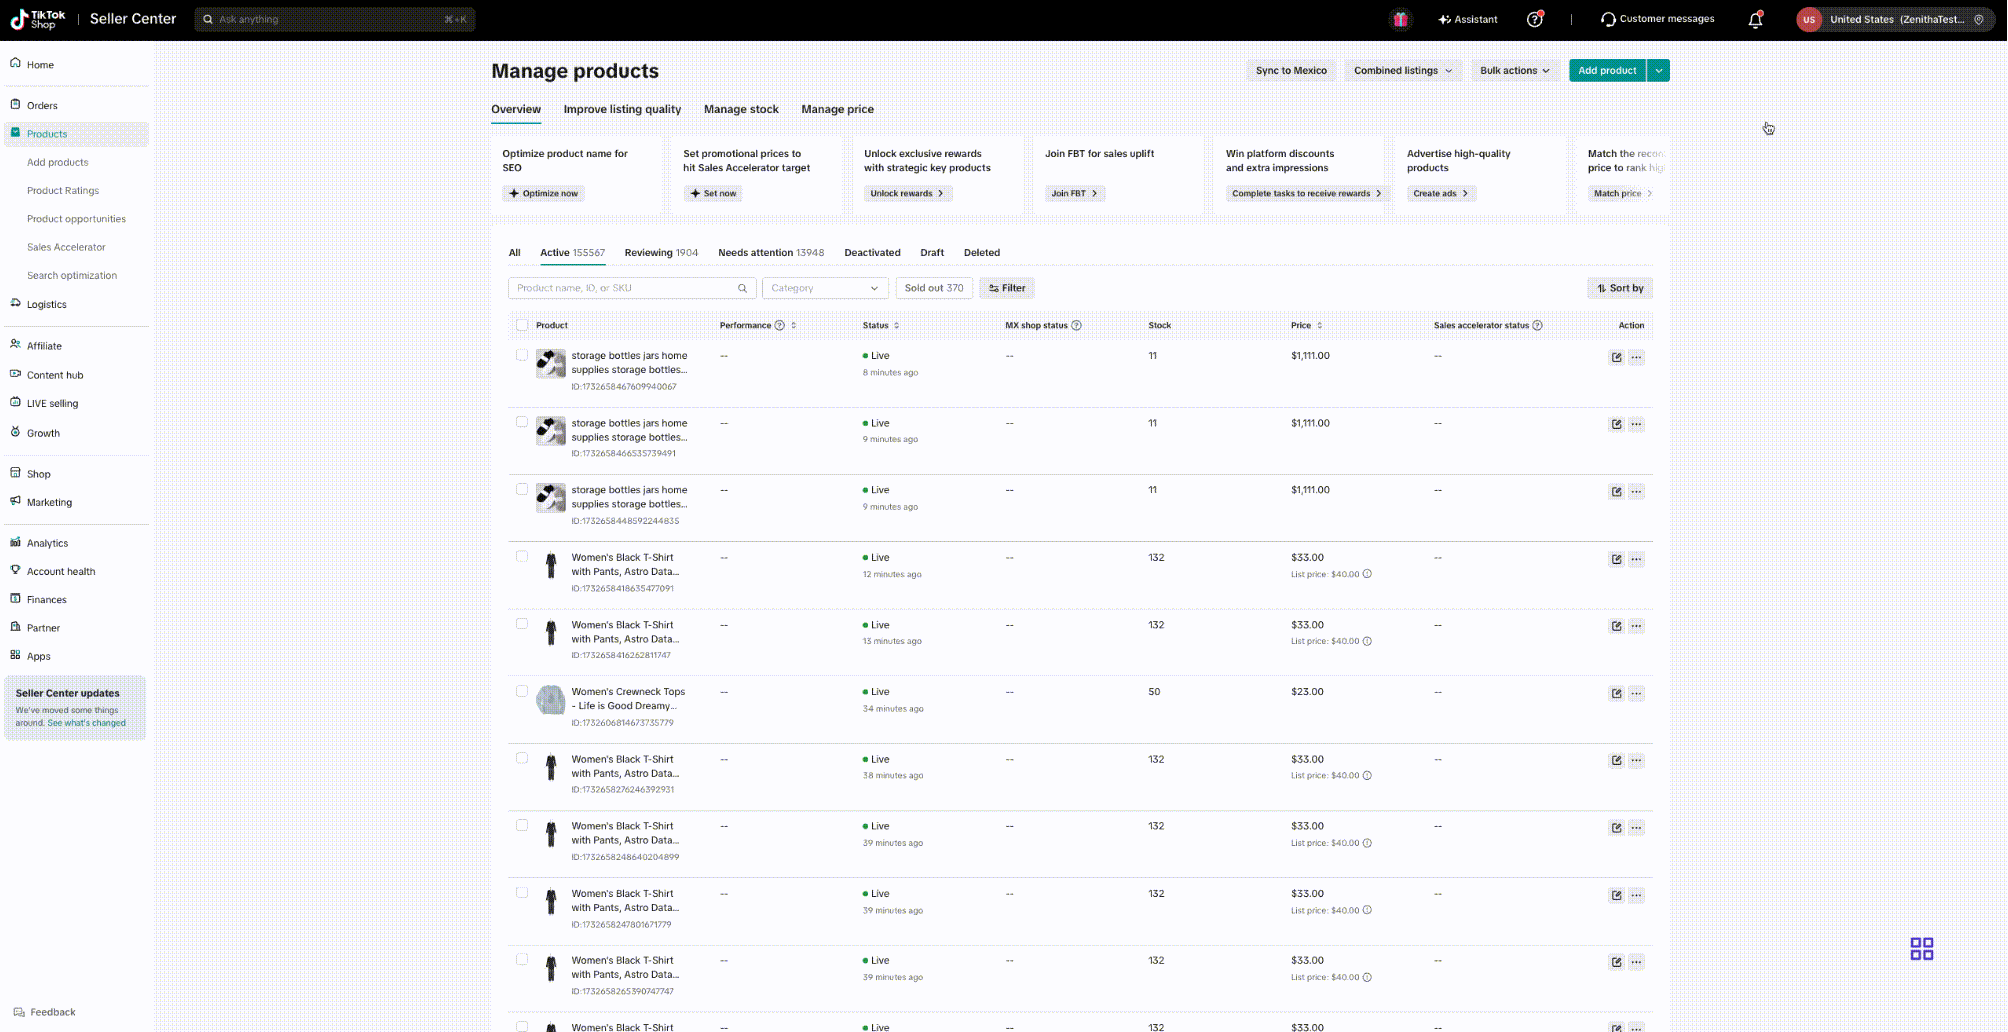Open the notifications bell icon
The height and width of the screenshot is (1032, 2008).
(x=1755, y=20)
